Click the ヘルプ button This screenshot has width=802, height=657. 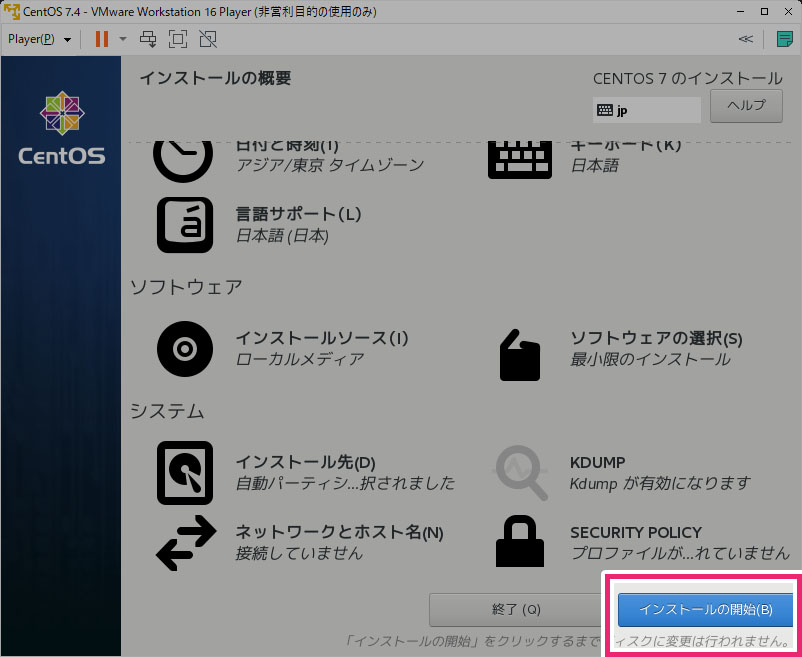(746, 106)
